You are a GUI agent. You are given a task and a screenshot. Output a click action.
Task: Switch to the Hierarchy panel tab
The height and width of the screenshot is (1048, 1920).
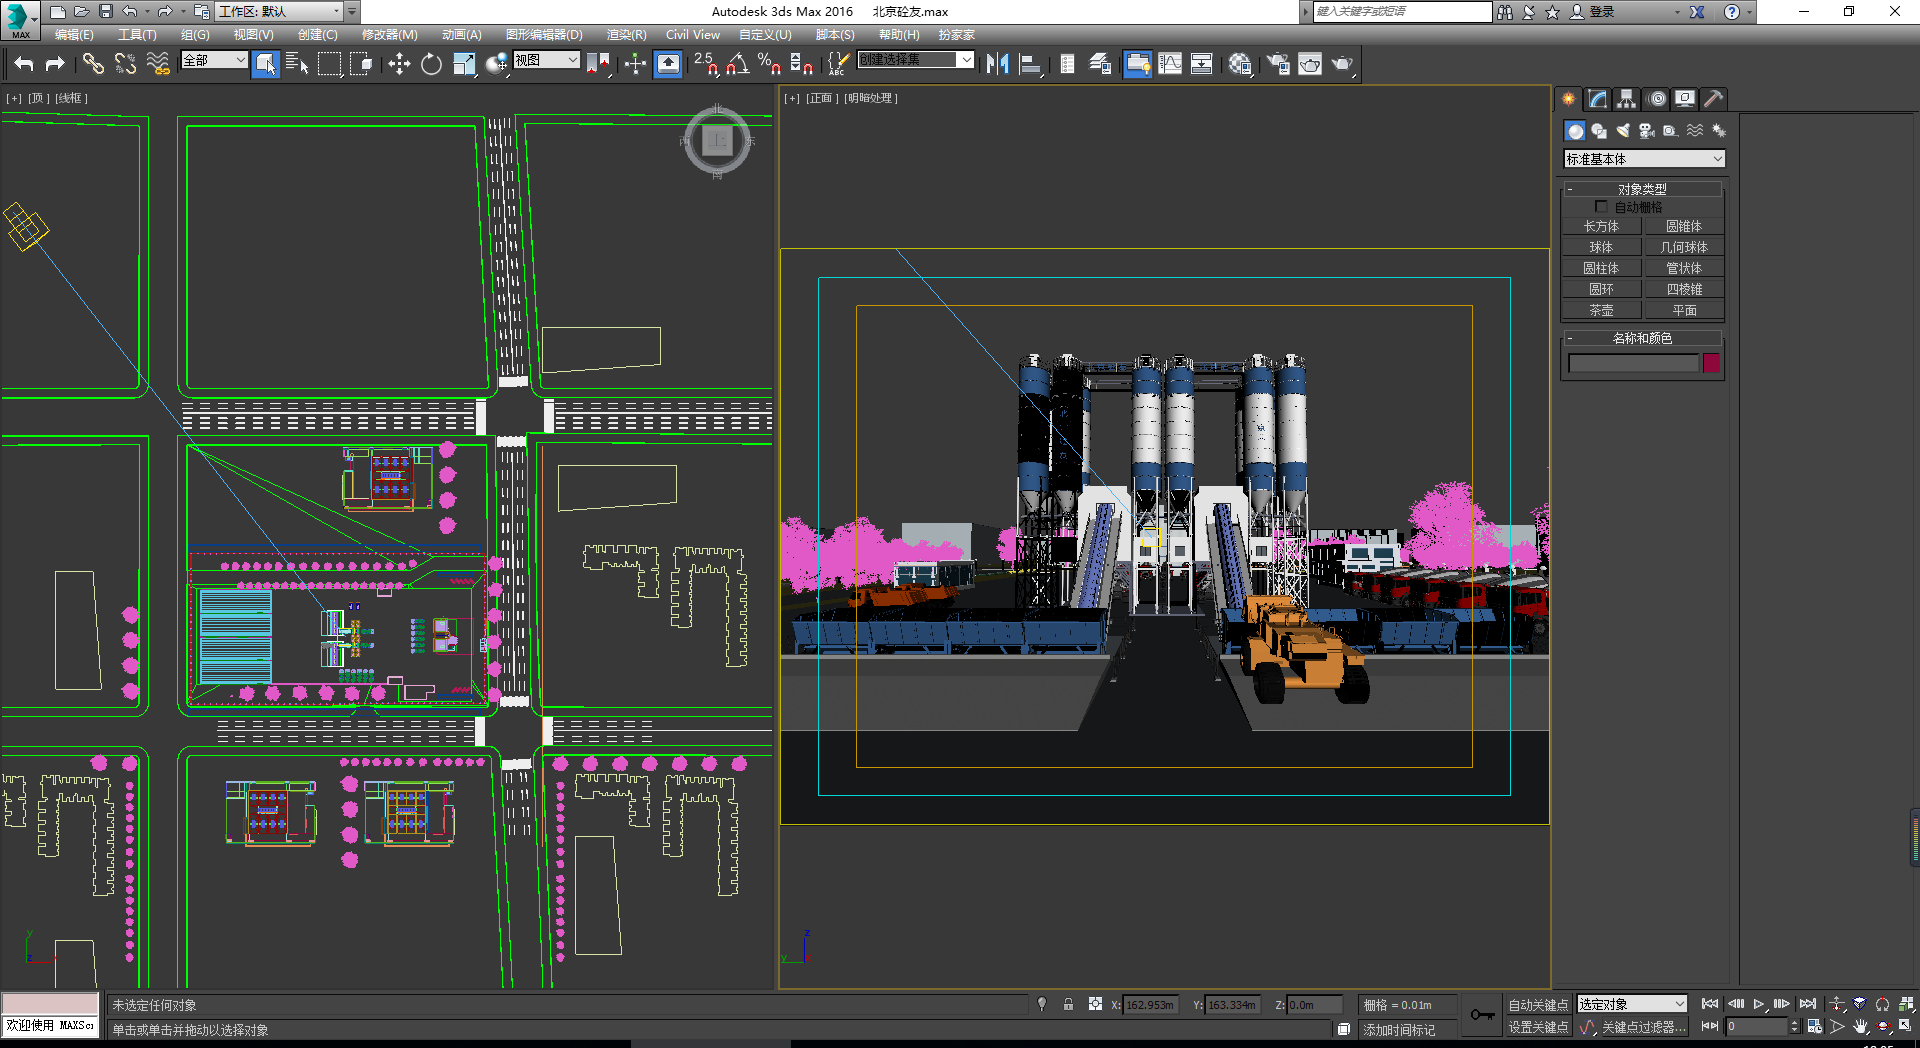[1627, 99]
